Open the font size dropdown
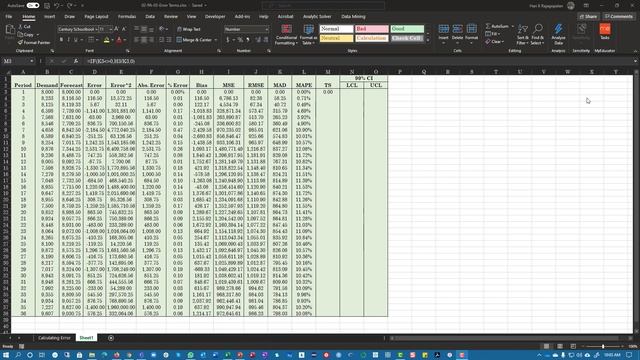 [x=111, y=29]
